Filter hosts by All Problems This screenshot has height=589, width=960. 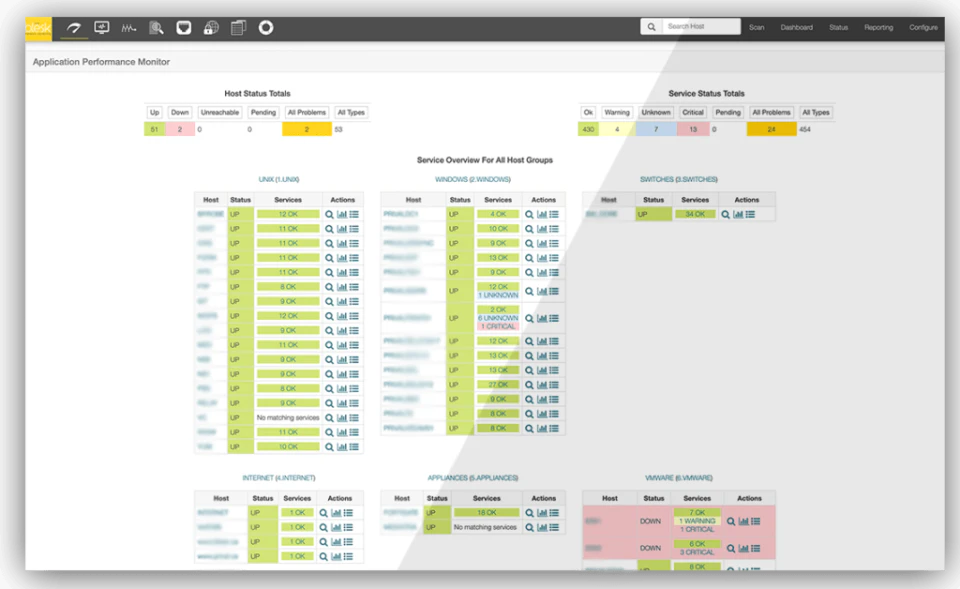pos(306,112)
